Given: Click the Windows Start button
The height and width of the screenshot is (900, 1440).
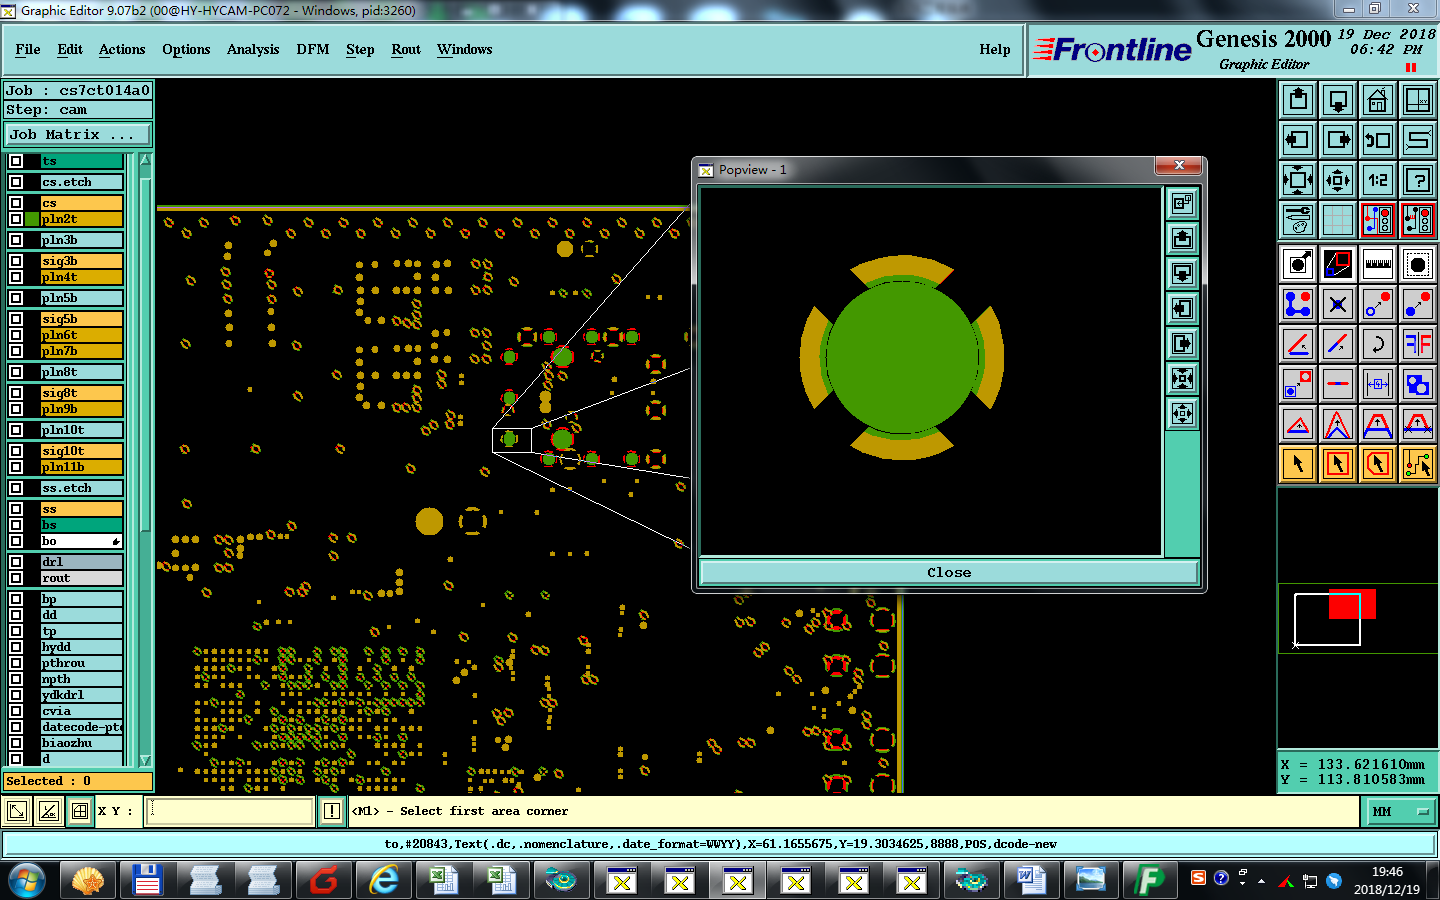Looking at the screenshot, I should [27, 881].
